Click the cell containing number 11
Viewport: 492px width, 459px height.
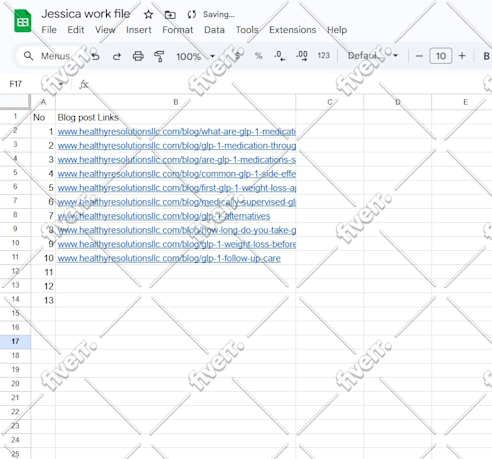coord(43,272)
